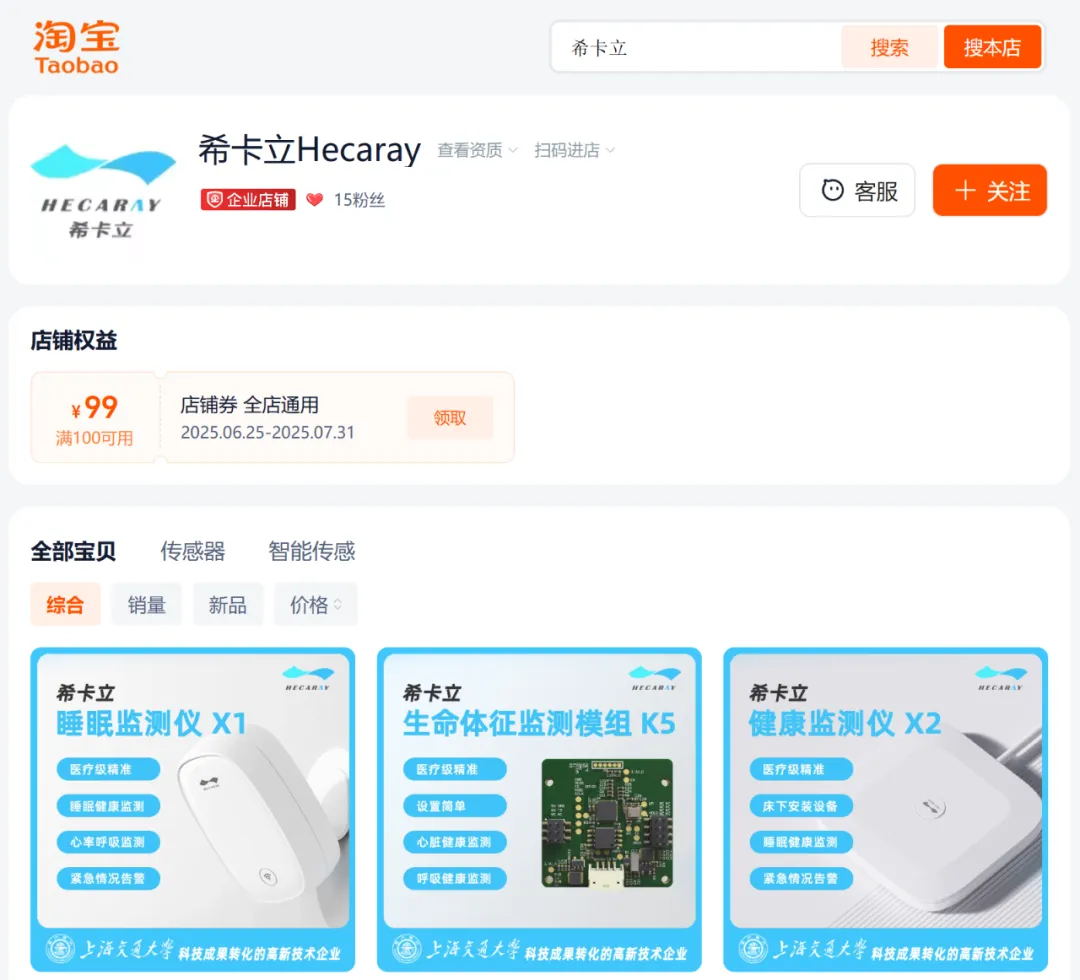Toggle the 价格 sort order
The height and width of the screenshot is (980, 1080).
click(315, 605)
